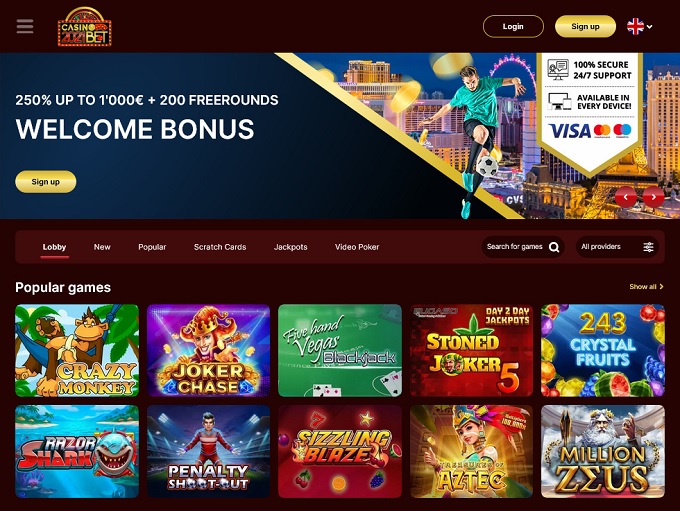
Task: Launch the Million Zeus game tile
Action: pos(603,452)
